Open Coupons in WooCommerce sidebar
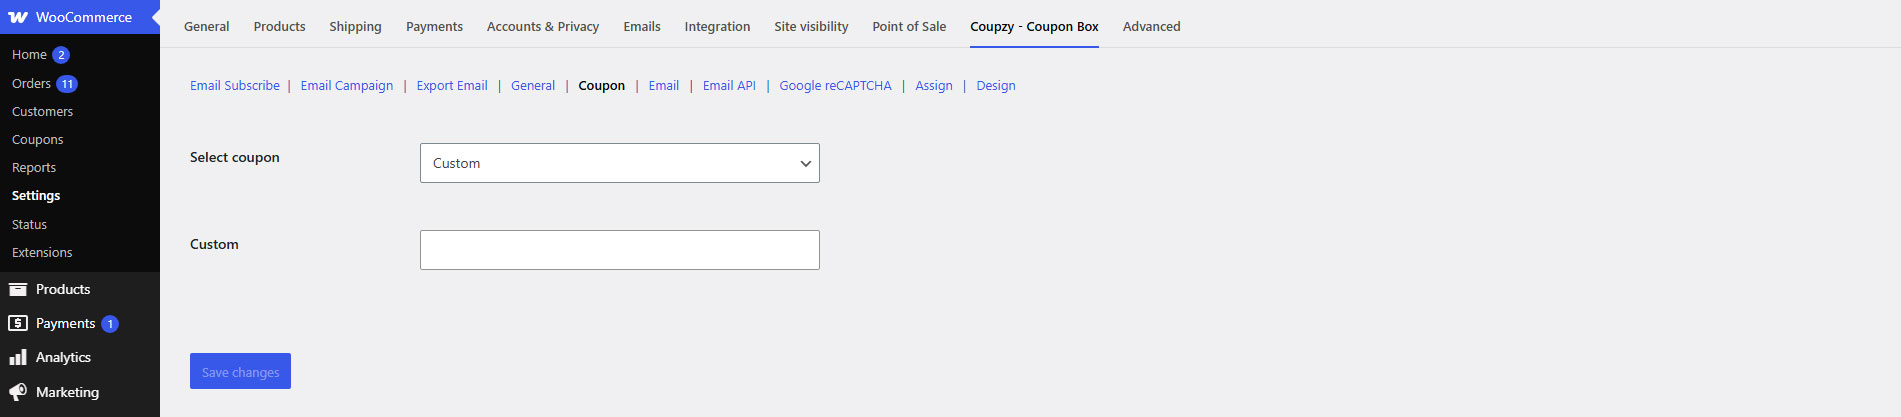Viewport: 1901px width, 417px height. [38, 140]
